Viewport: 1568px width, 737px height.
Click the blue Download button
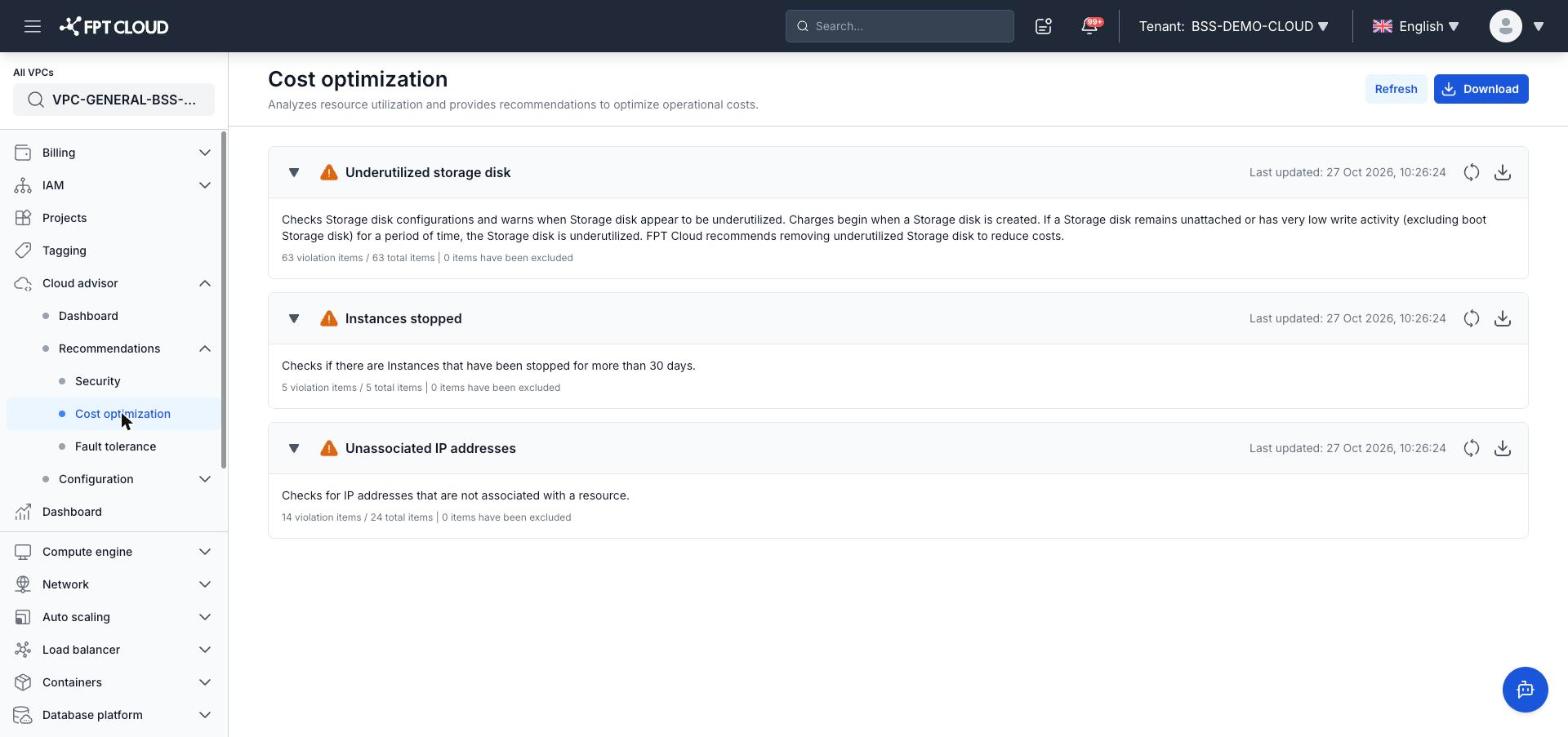[1481, 89]
